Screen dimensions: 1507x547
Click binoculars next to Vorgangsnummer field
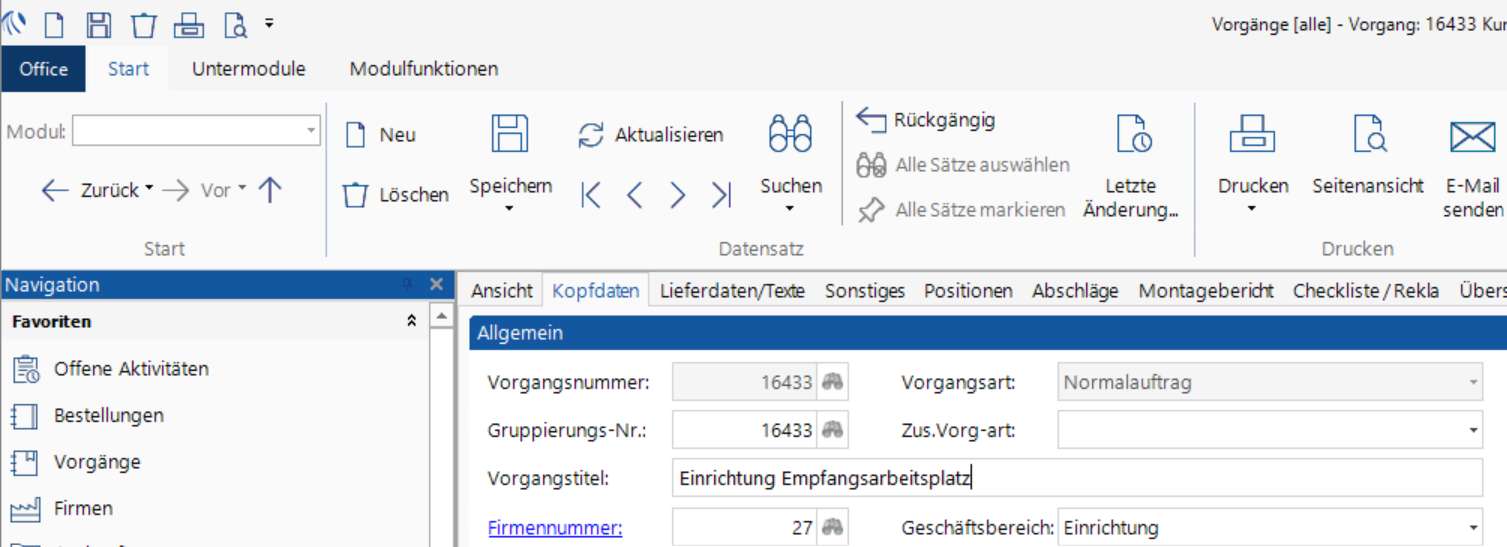pos(833,382)
